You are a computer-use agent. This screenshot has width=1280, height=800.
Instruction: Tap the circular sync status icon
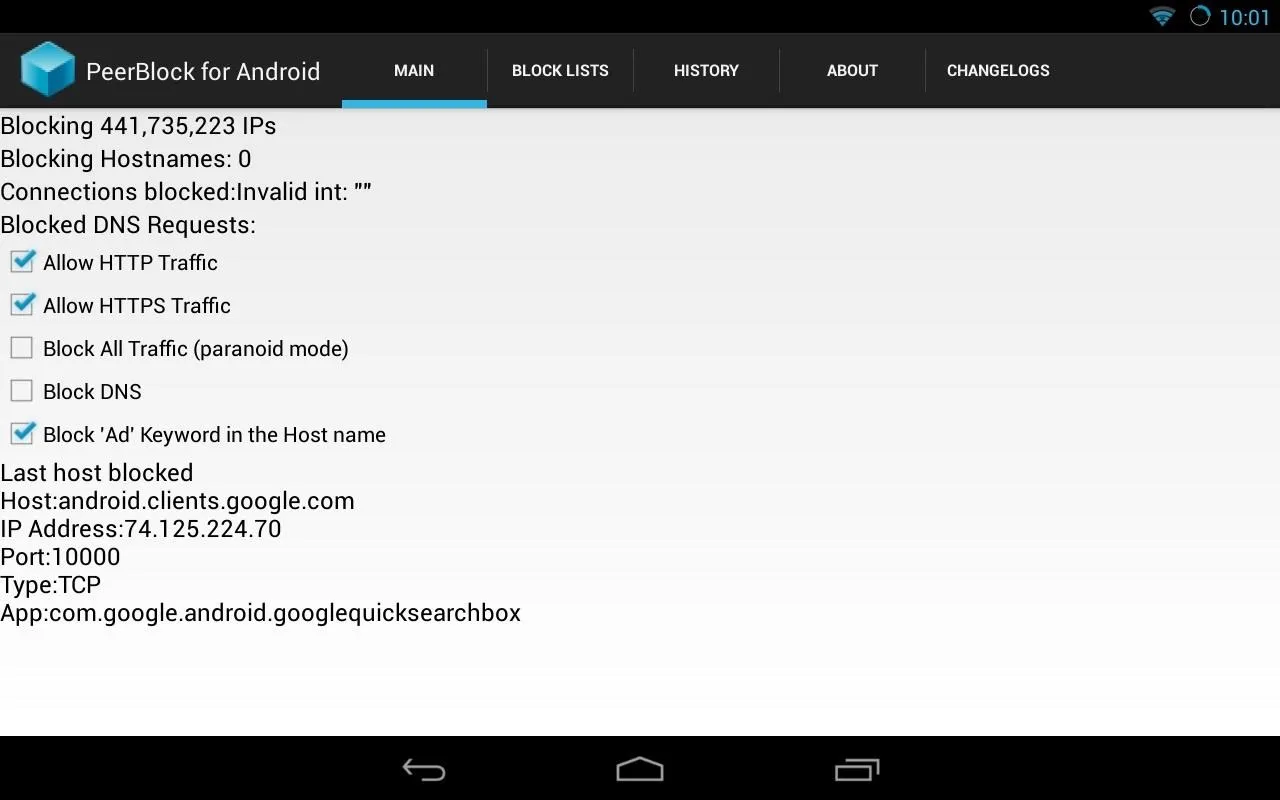pos(1200,16)
